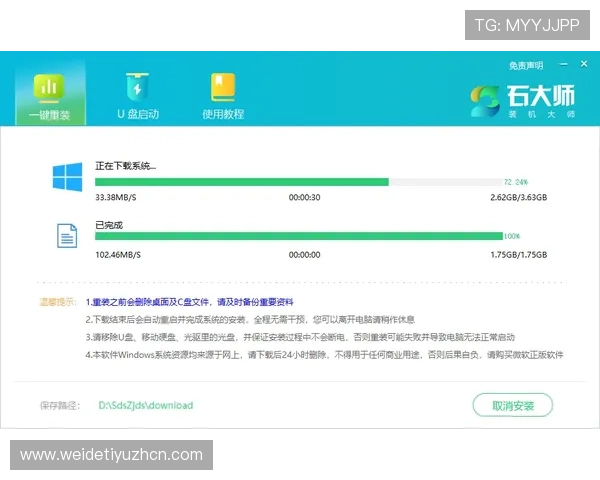Image resolution: width=600 pixels, height=480 pixels.
Task: Select warning tip 1 about C盘文件
Action: click(189, 302)
